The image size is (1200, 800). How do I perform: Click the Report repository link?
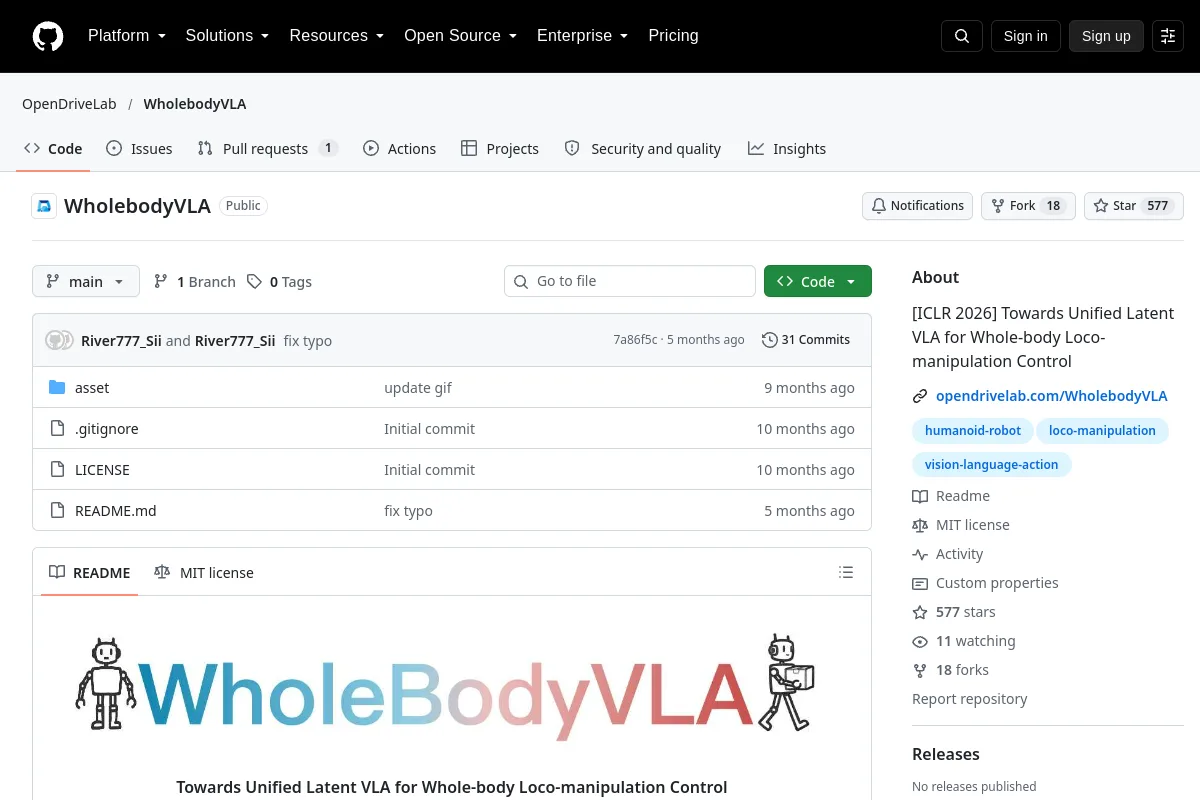click(969, 700)
